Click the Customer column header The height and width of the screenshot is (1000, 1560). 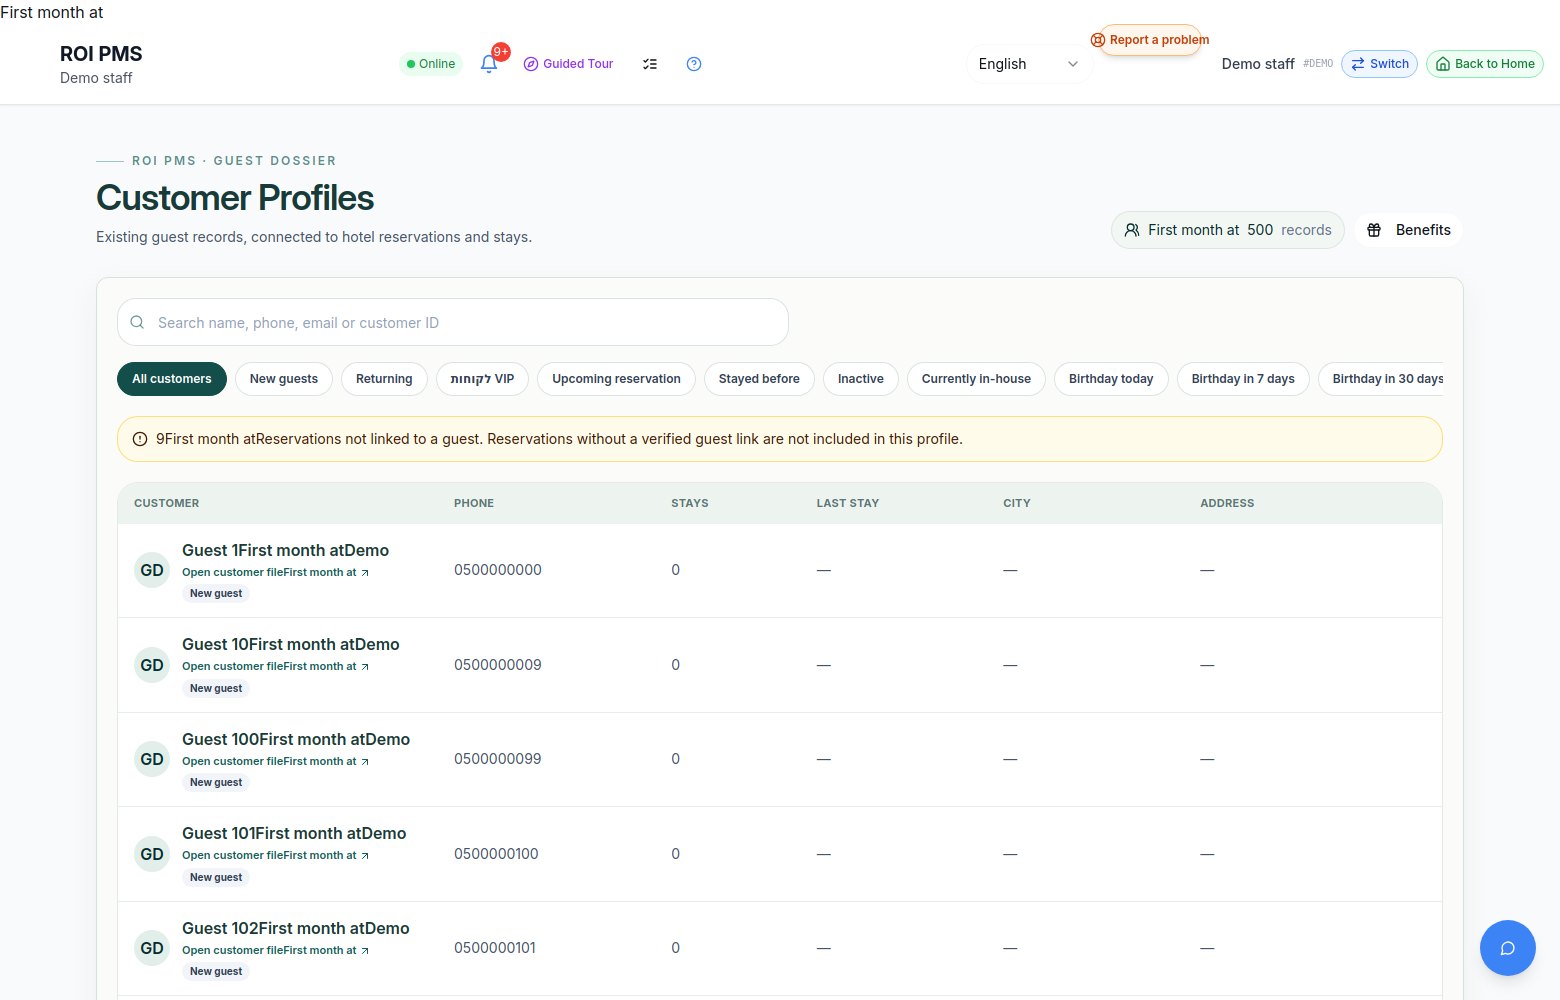click(x=167, y=503)
